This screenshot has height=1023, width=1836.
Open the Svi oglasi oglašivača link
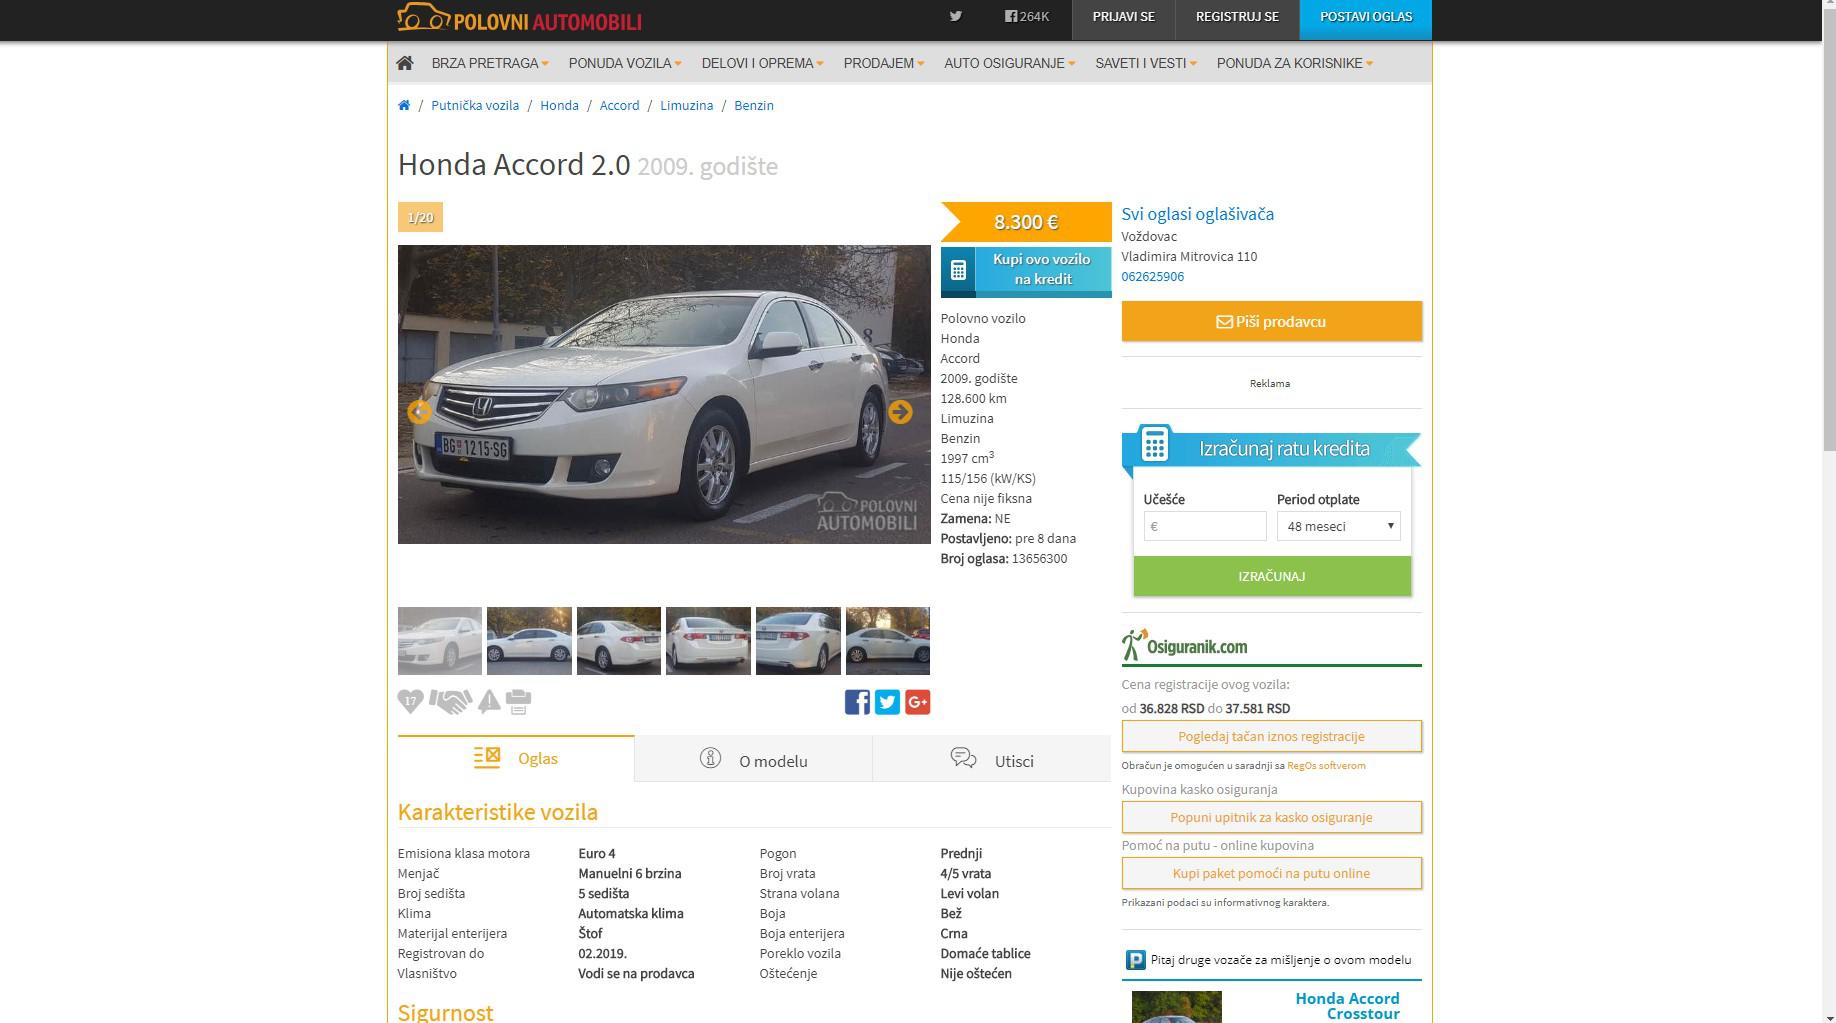pyautogui.click(x=1197, y=214)
